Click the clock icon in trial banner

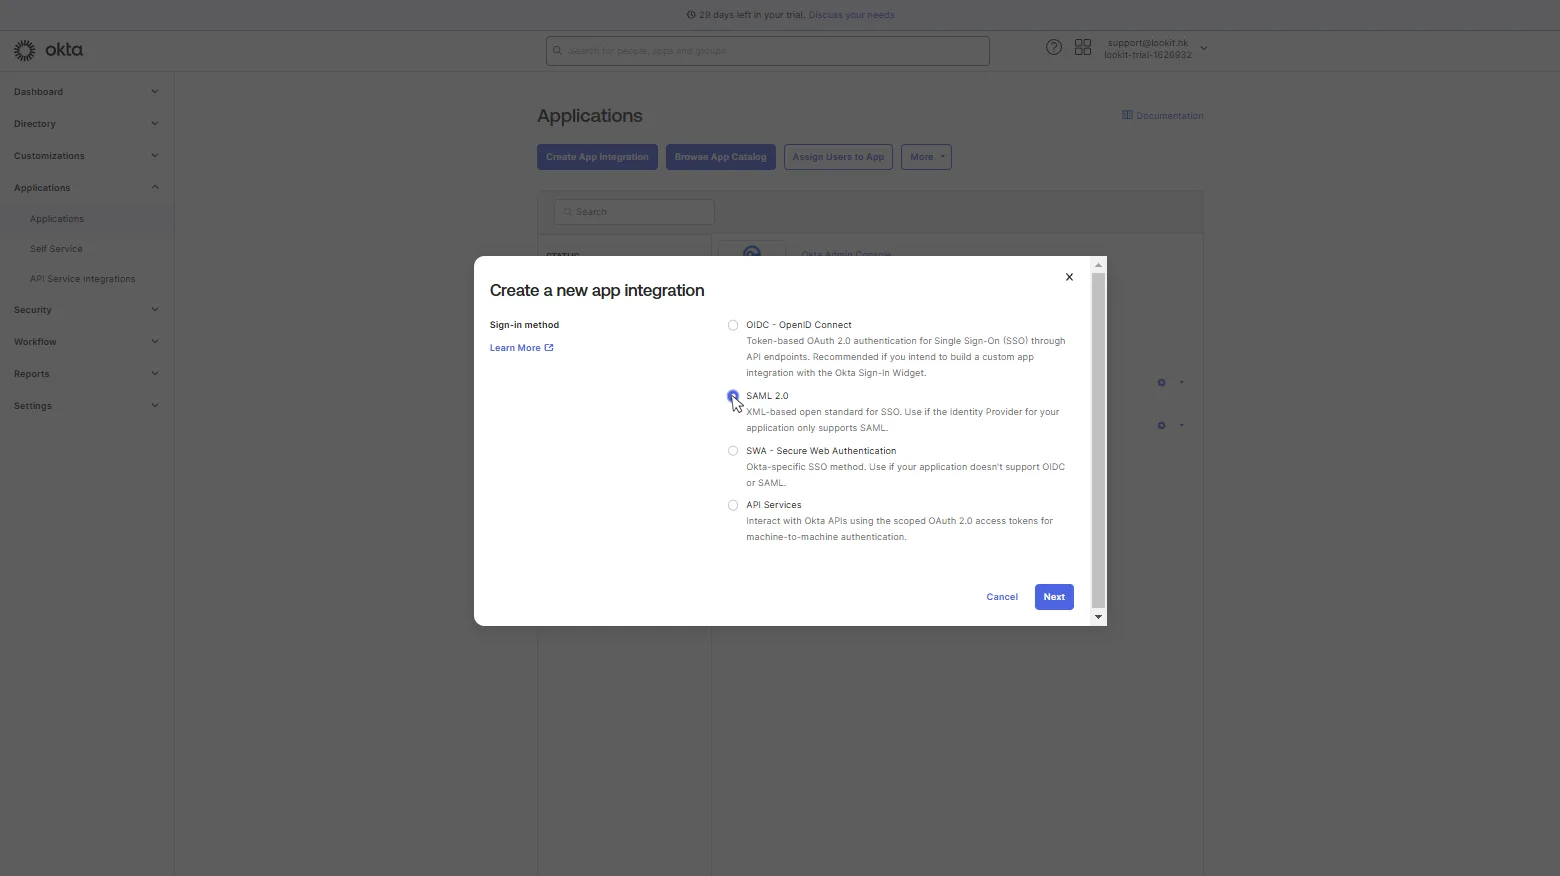pyautogui.click(x=691, y=15)
